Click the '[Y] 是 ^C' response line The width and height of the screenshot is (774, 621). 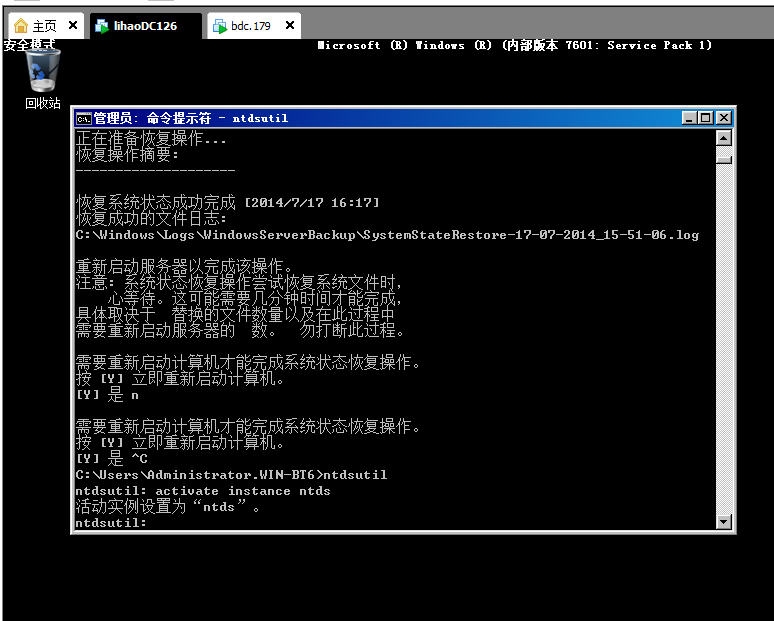tap(112, 459)
